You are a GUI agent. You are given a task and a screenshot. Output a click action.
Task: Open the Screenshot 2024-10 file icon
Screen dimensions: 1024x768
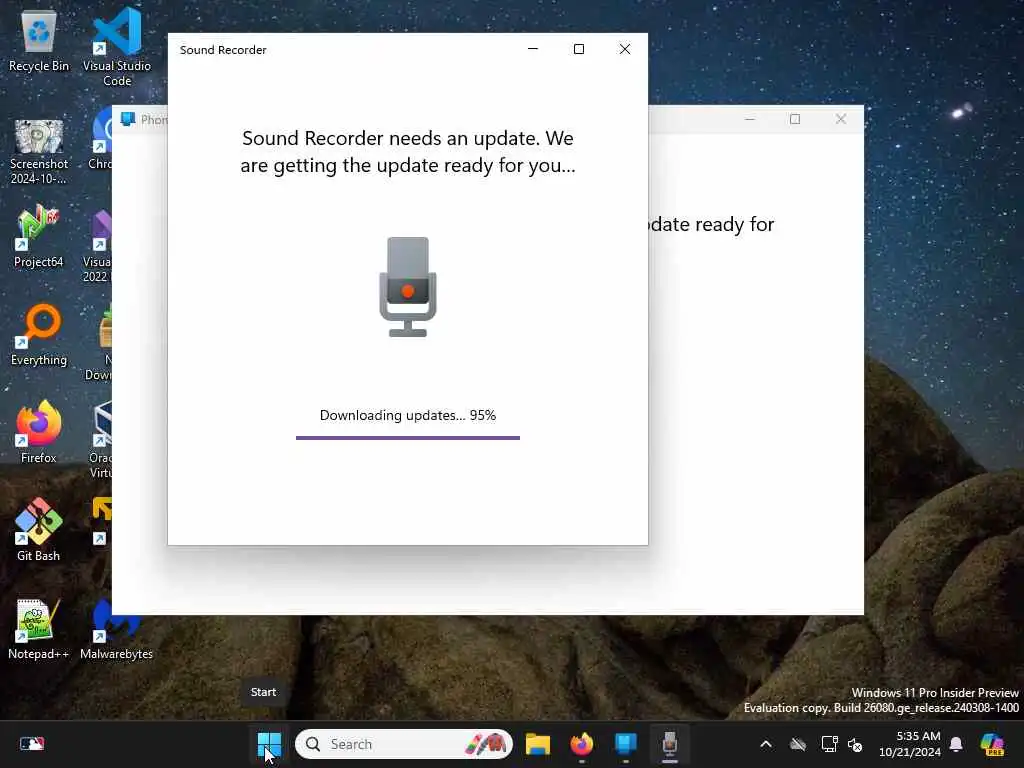pos(39,152)
